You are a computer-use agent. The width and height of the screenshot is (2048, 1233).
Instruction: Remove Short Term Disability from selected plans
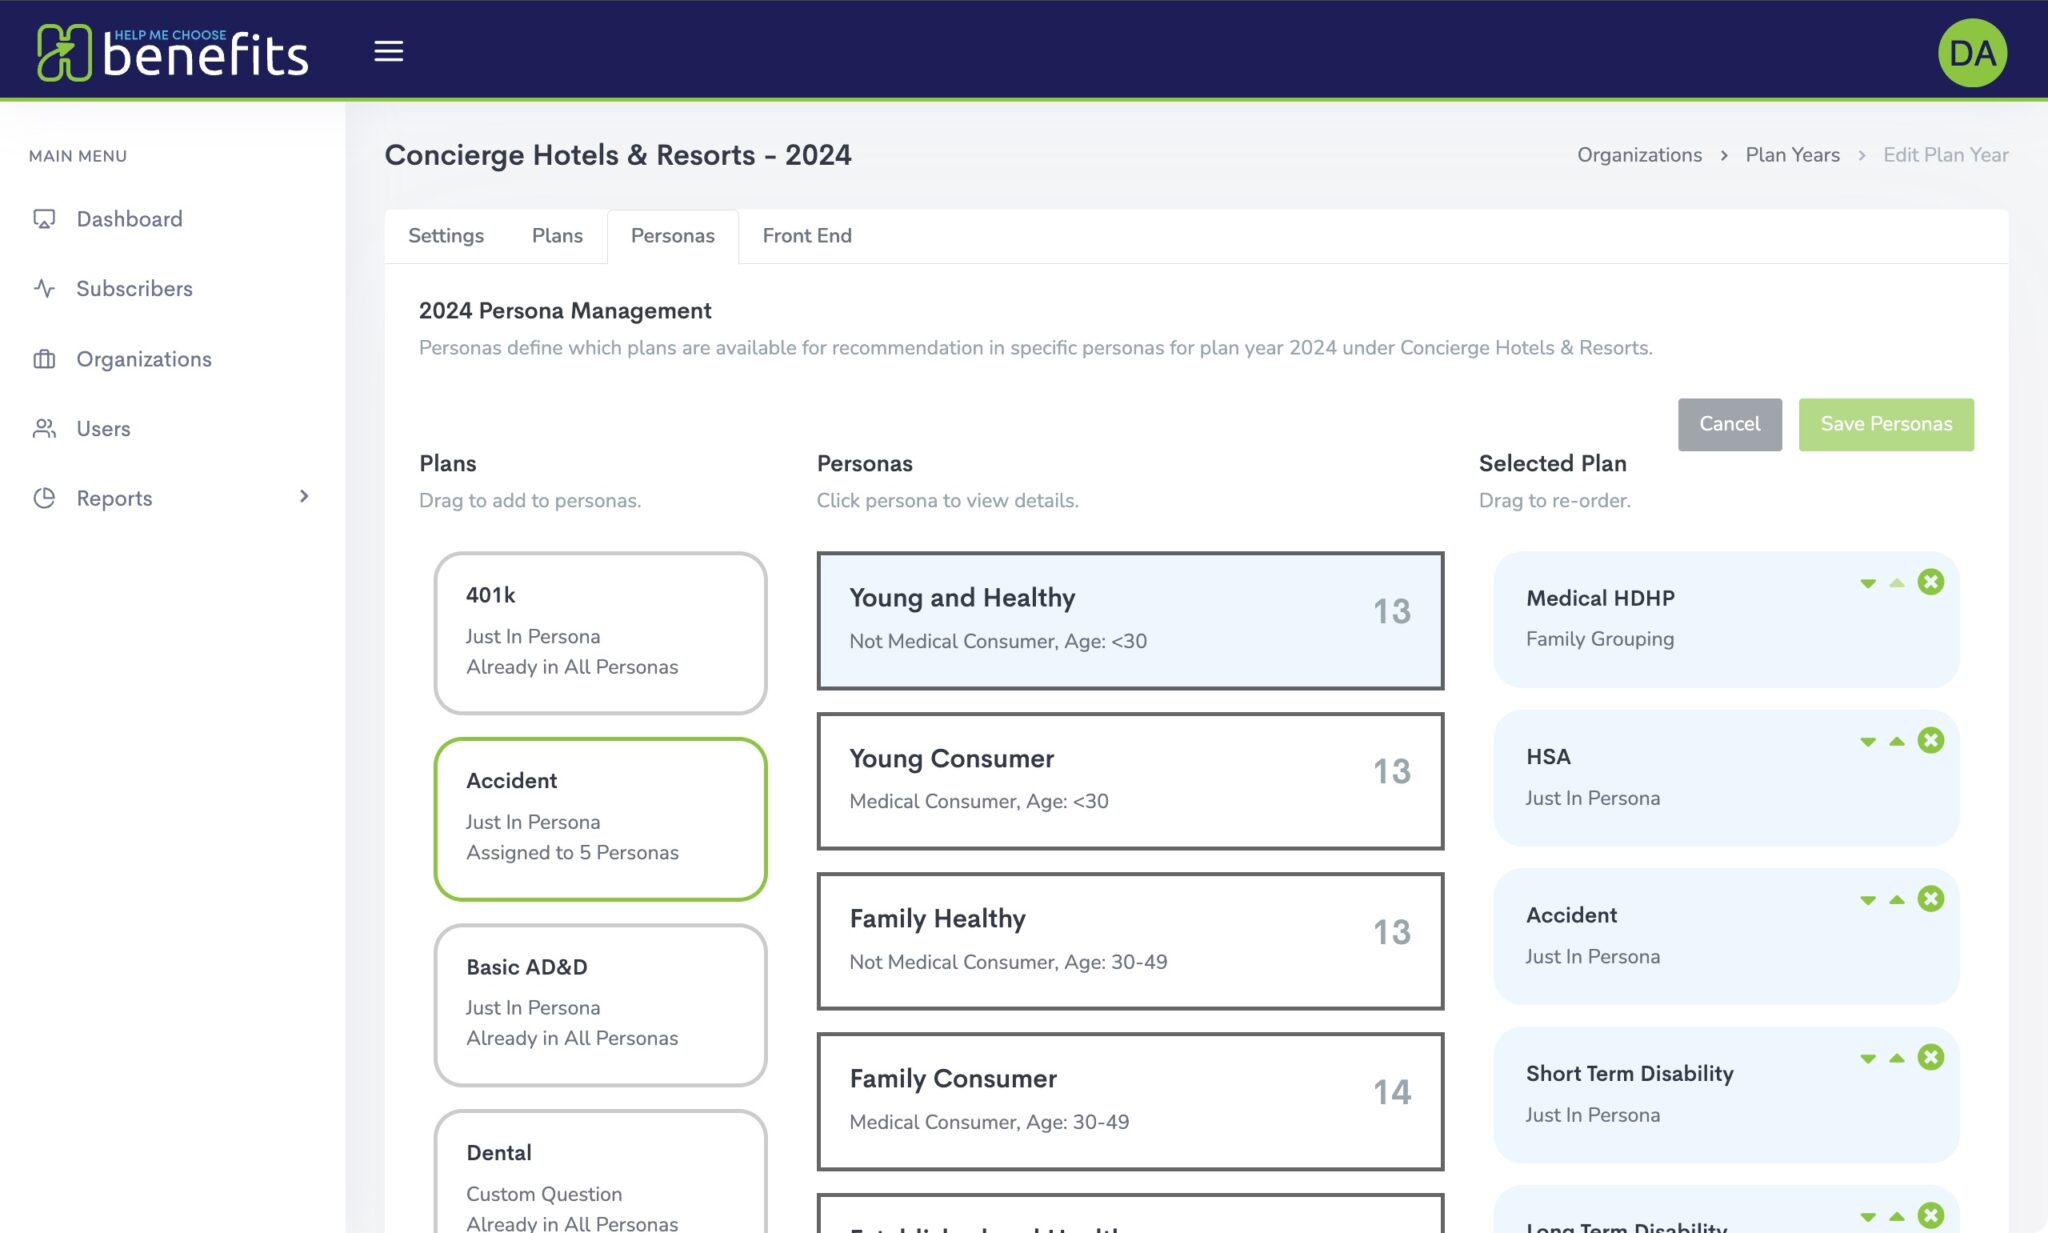(1931, 1056)
